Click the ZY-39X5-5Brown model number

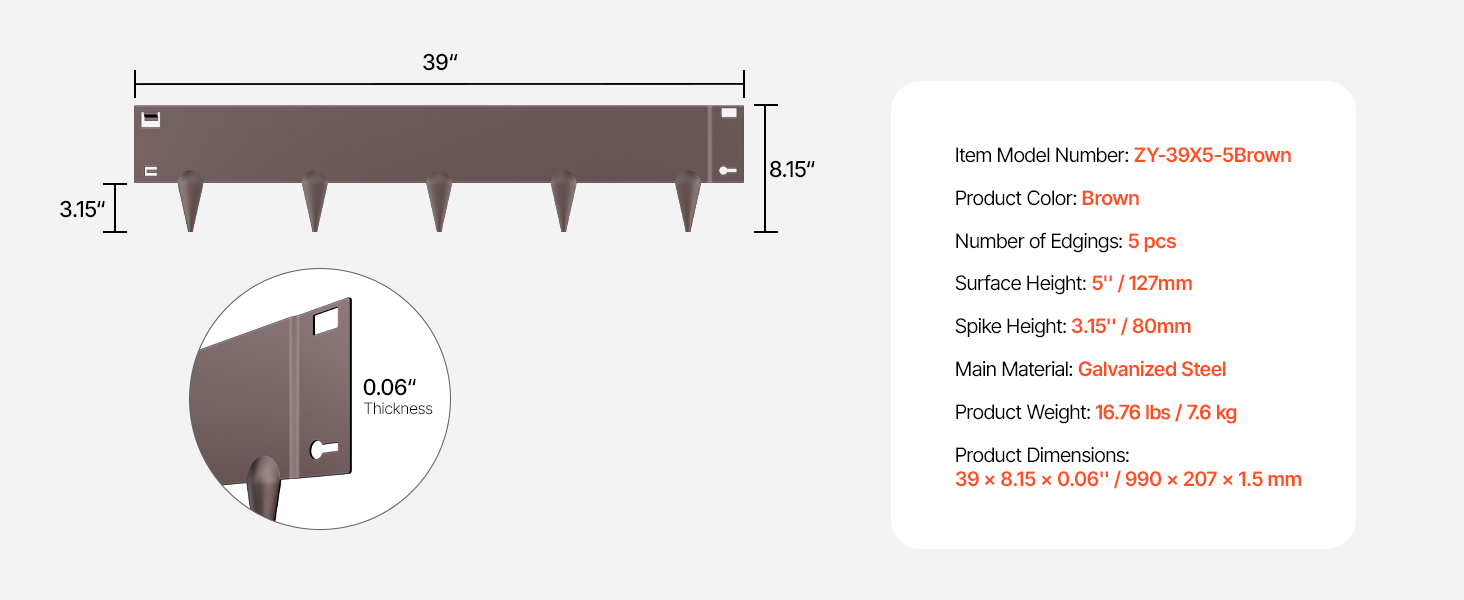click(1212, 155)
